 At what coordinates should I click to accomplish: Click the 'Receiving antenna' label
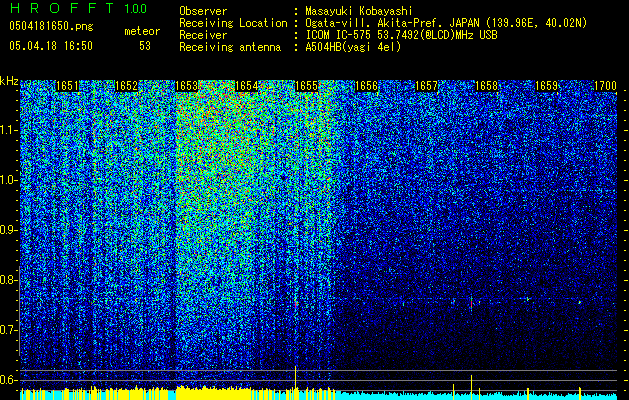[x=230, y=47]
